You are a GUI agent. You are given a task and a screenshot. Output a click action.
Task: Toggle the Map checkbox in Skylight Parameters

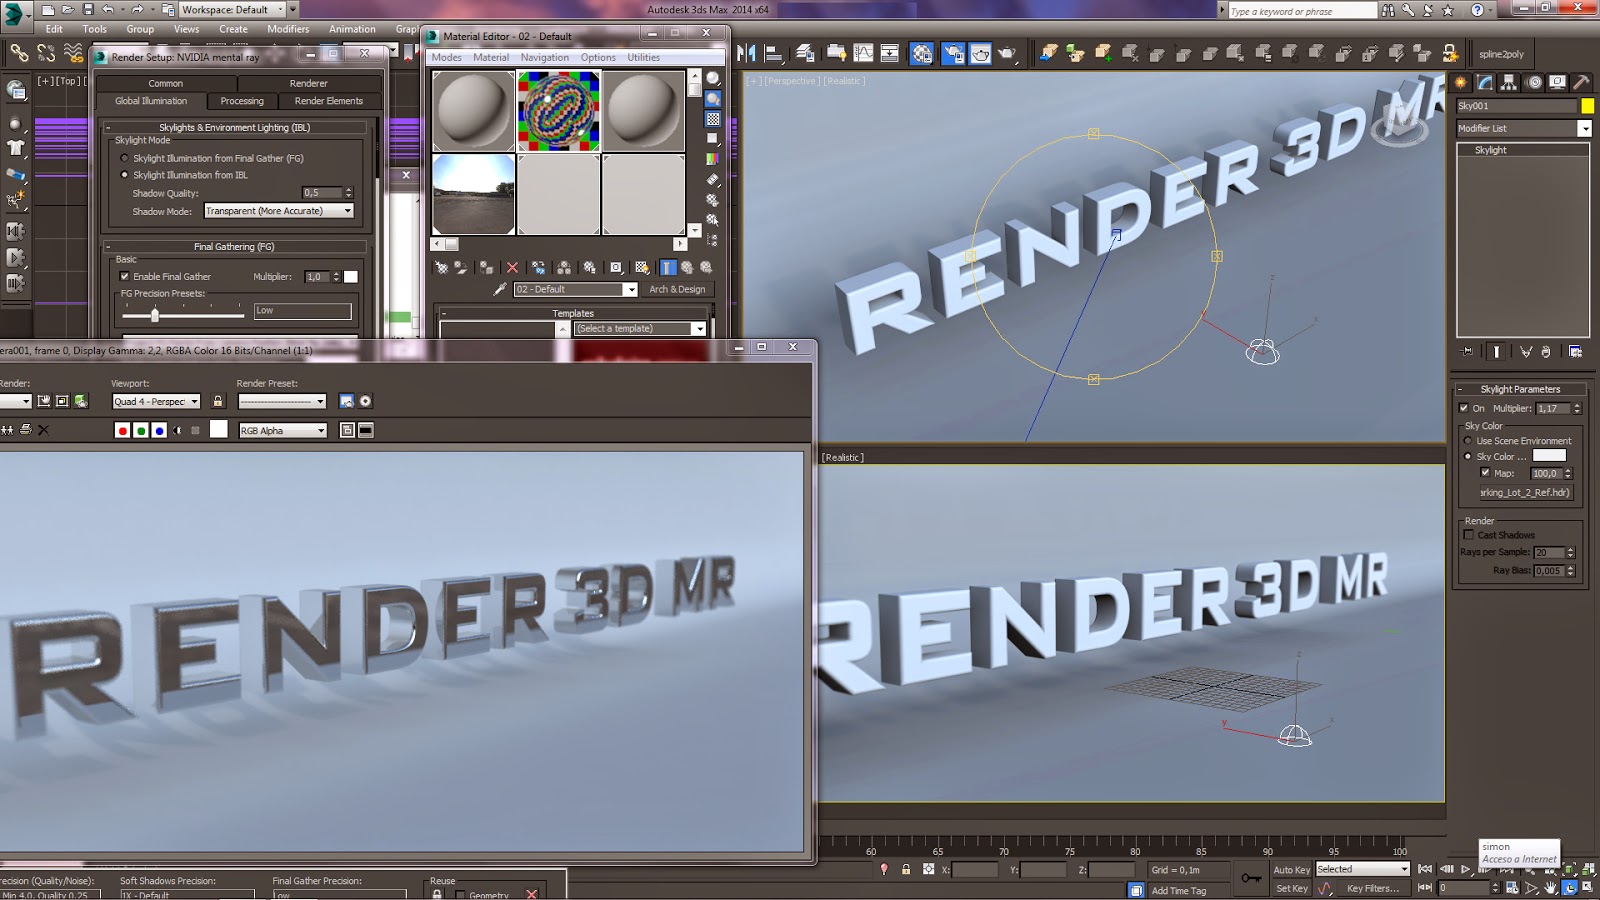coord(1485,473)
